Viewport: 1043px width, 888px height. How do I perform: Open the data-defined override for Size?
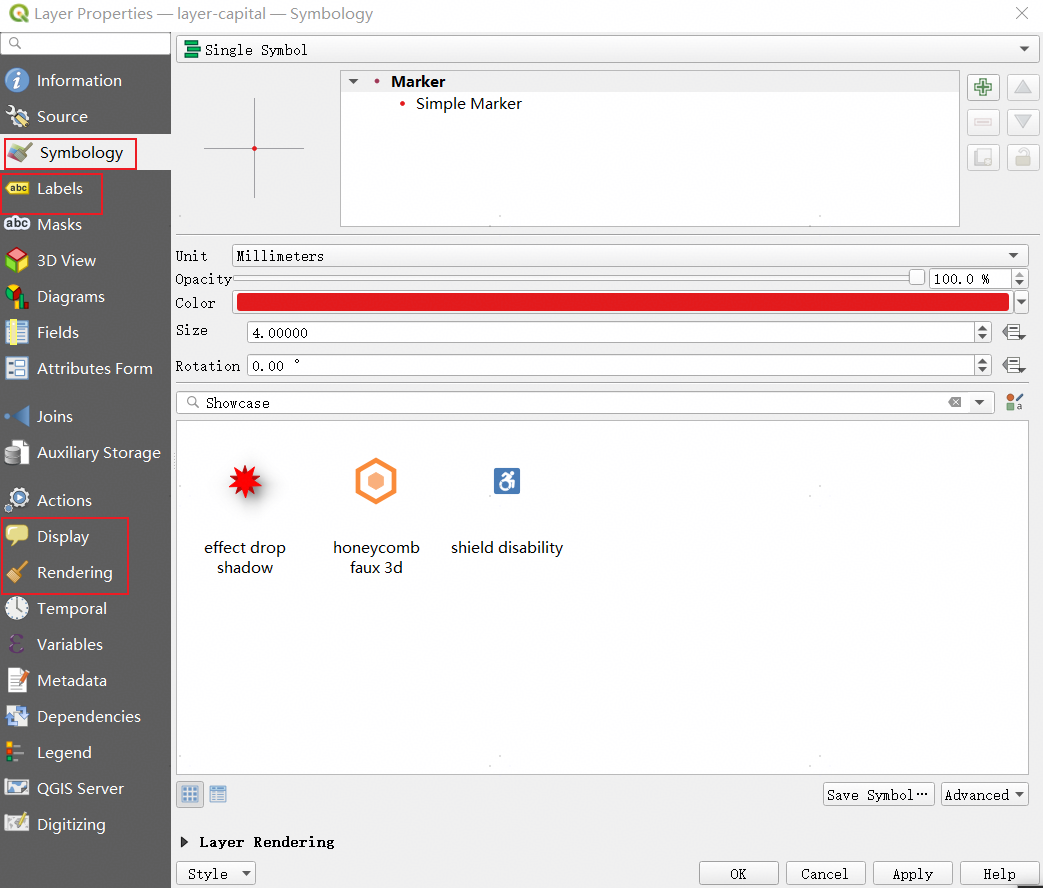coord(1014,332)
